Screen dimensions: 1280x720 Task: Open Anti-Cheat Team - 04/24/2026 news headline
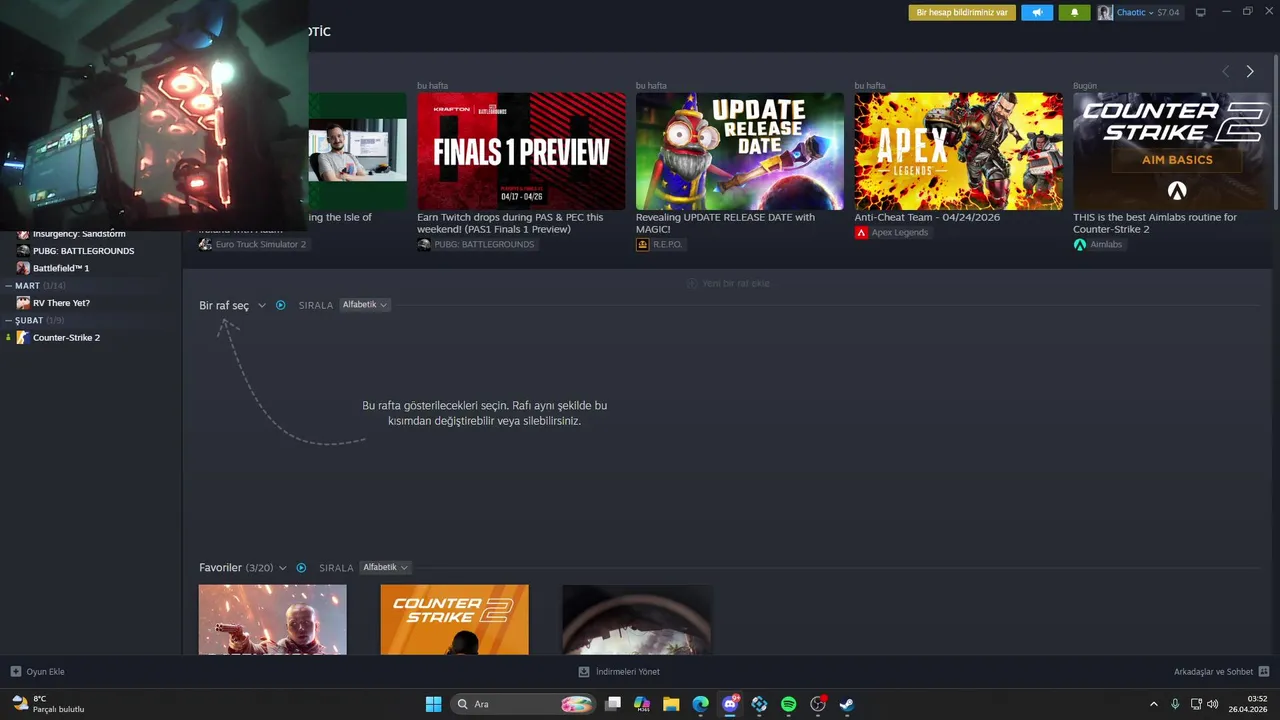pyautogui.click(x=927, y=217)
